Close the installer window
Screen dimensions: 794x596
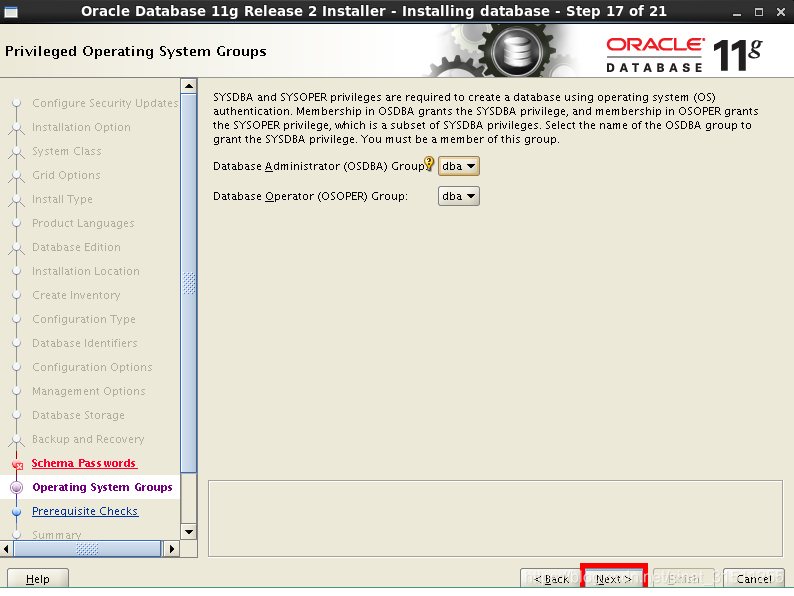click(x=780, y=12)
